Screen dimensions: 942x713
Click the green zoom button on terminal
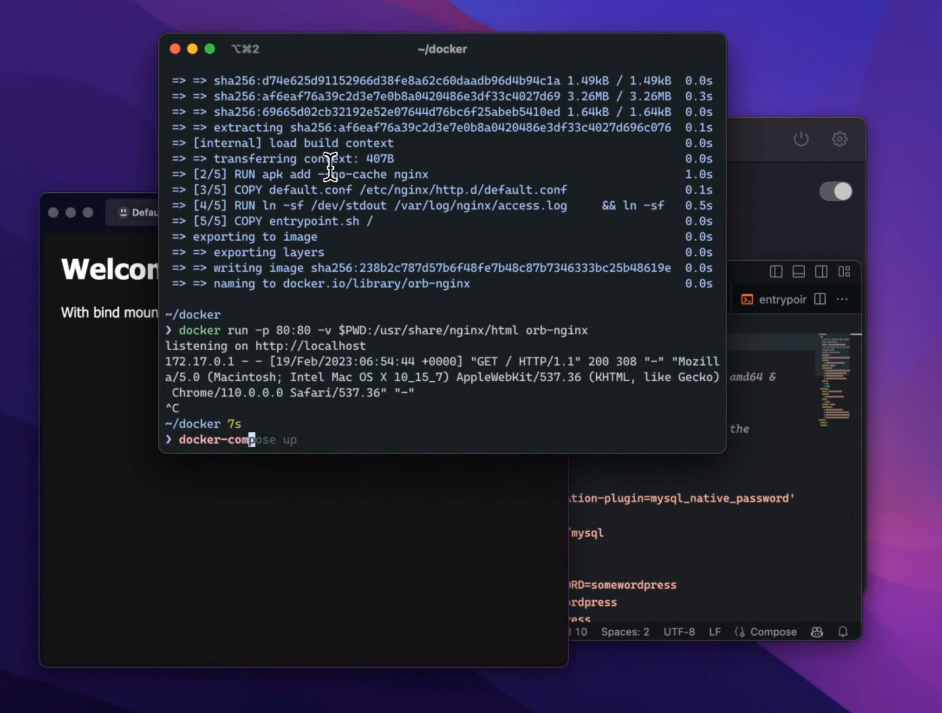[x=210, y=49]
